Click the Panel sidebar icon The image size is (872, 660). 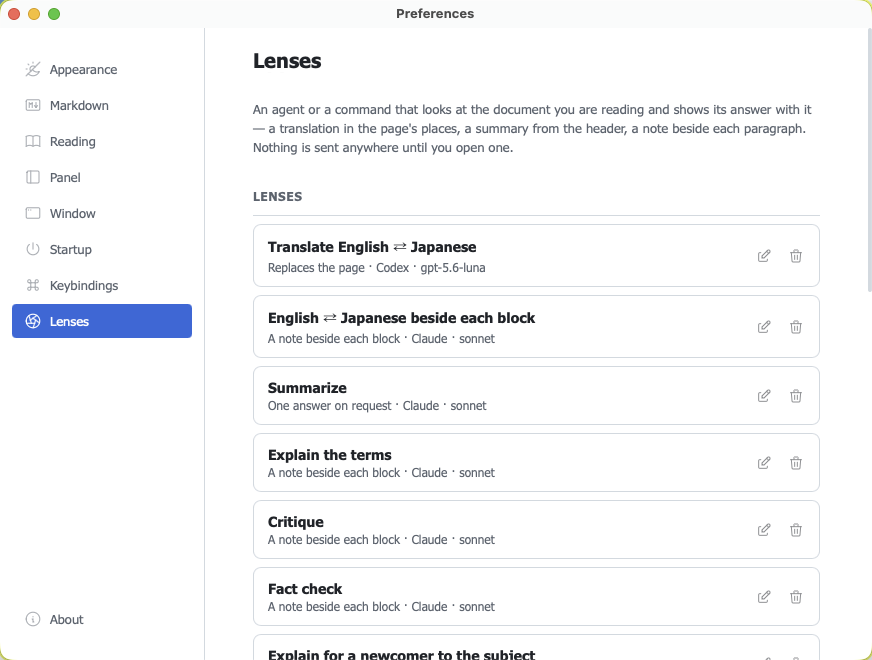pyautogui.click(x=33, y=177)
